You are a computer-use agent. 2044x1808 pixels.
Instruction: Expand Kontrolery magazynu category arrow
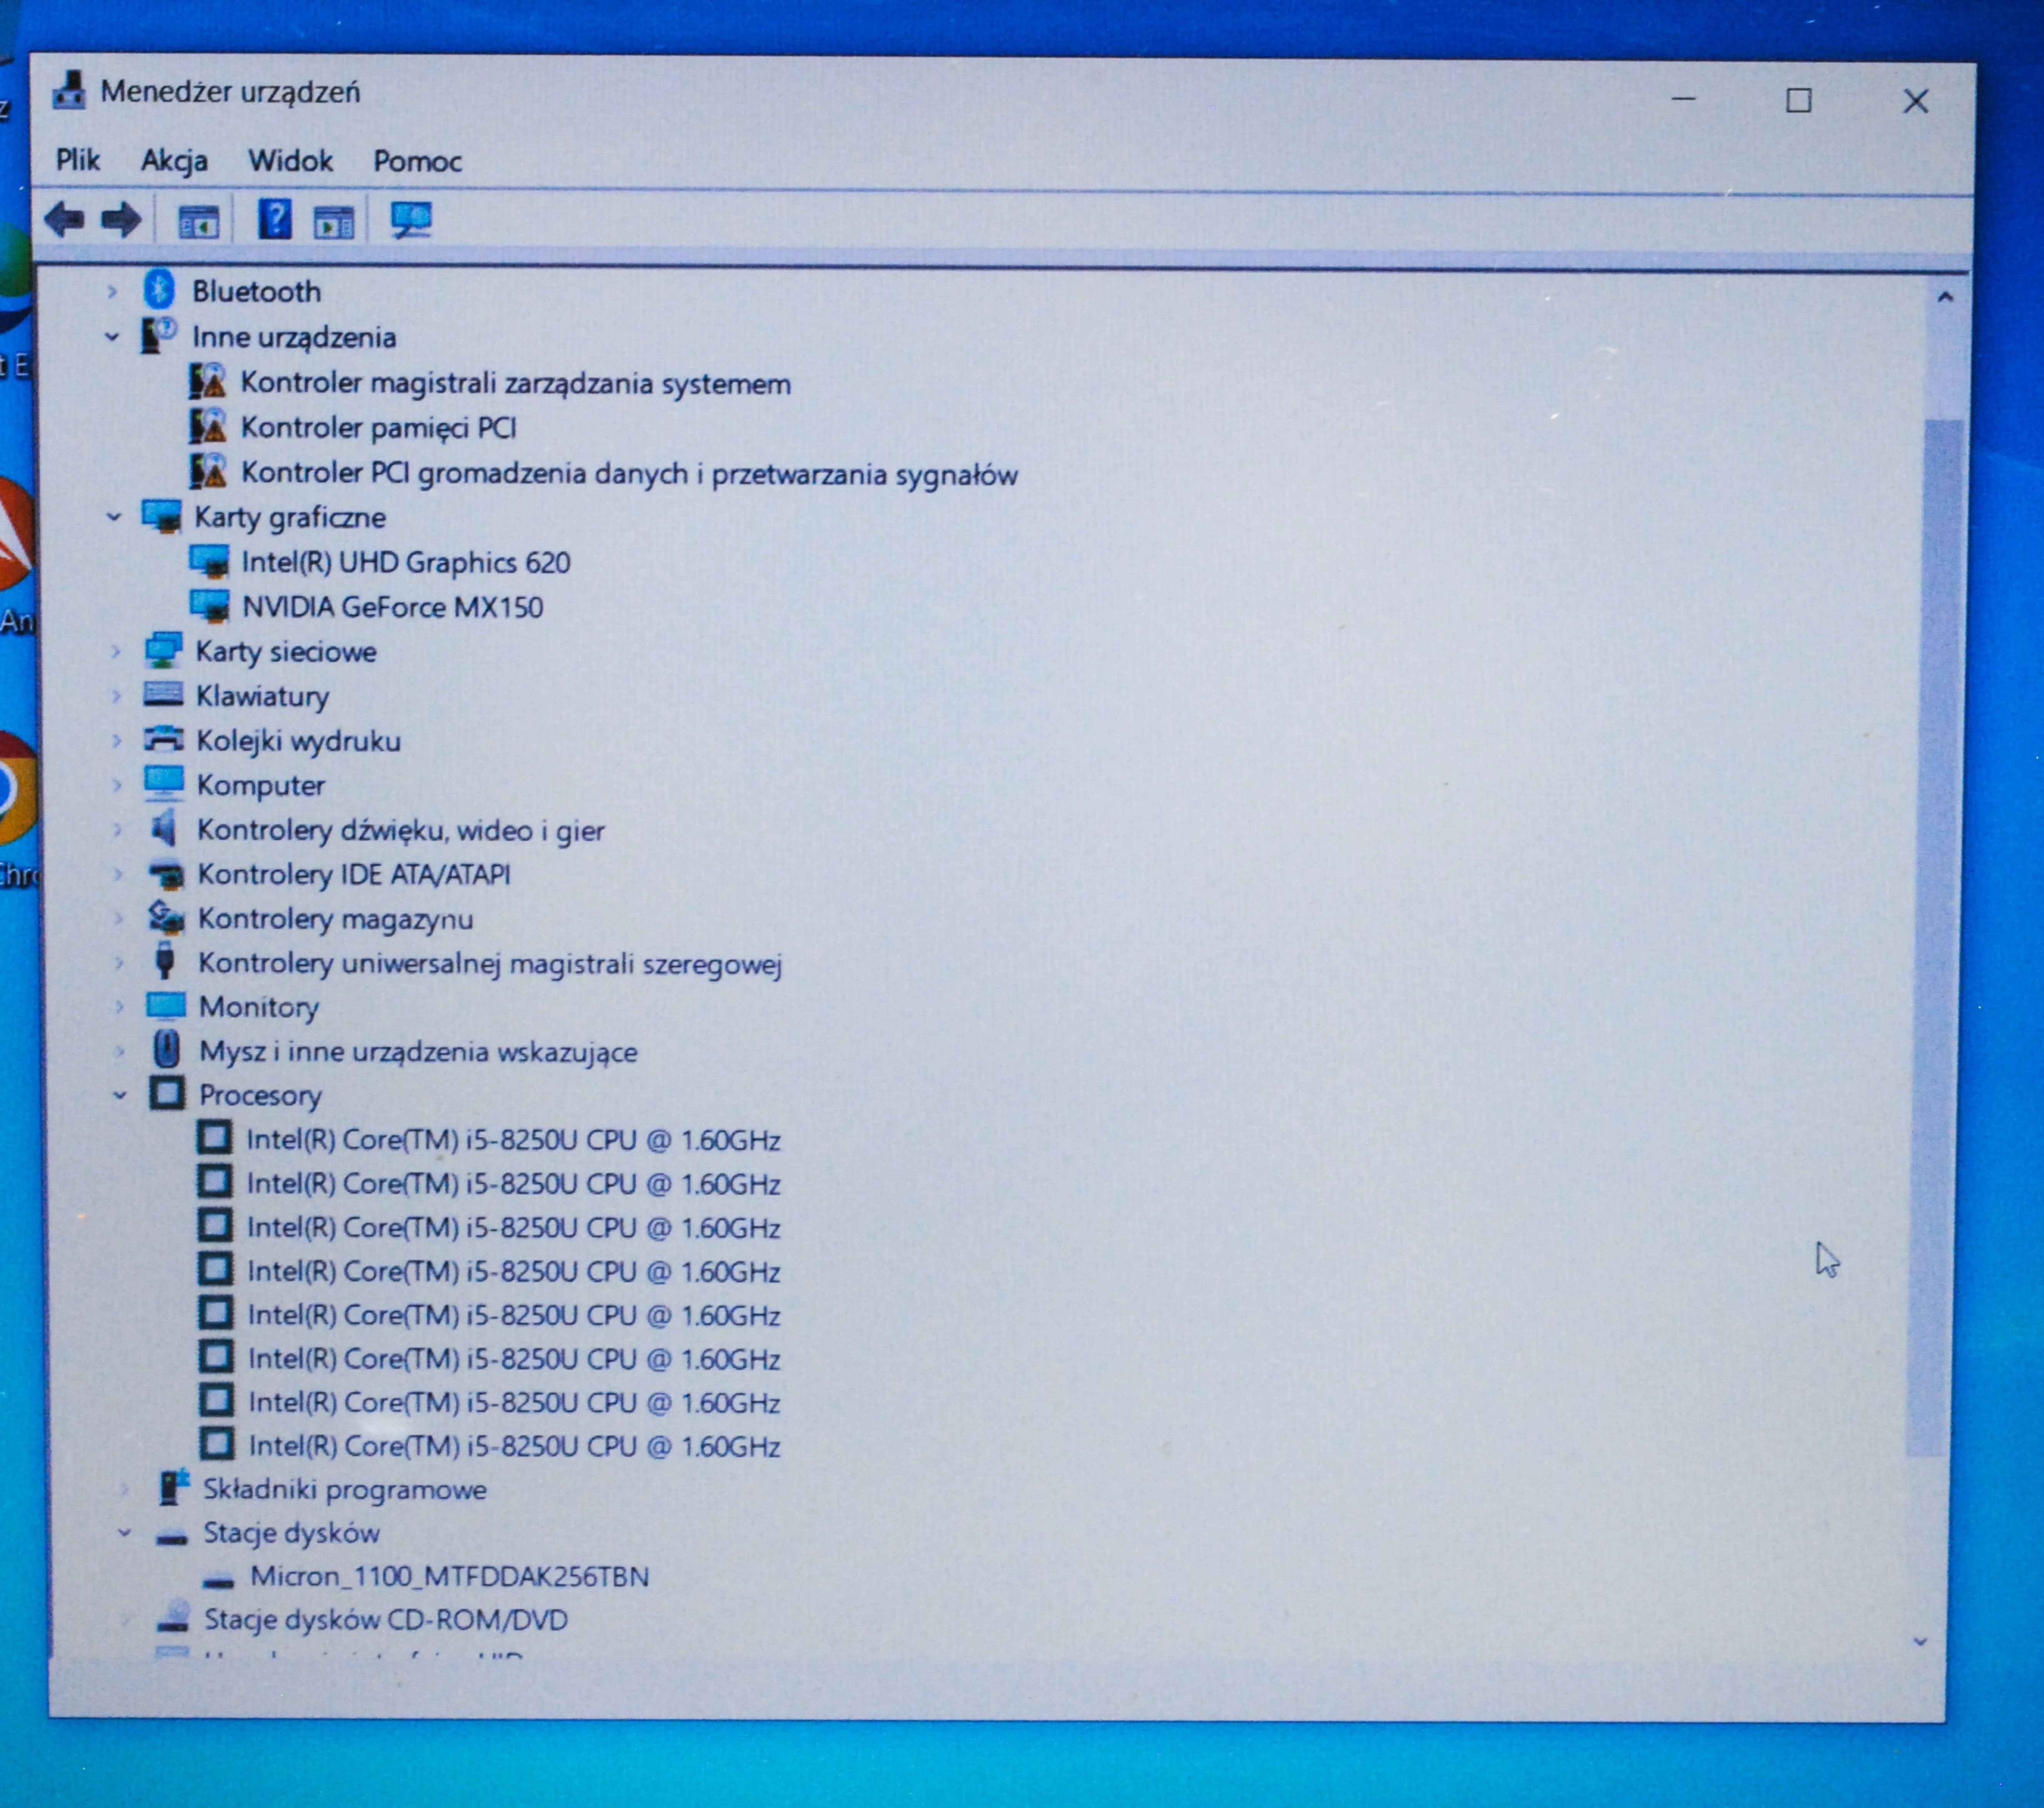(118, 918)
